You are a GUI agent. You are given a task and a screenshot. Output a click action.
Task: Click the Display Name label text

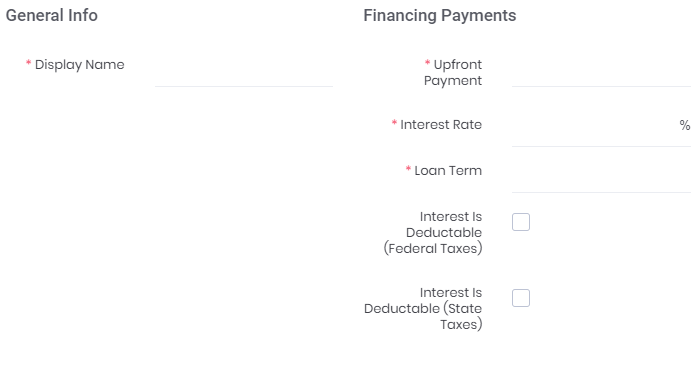tap(80, 65)
